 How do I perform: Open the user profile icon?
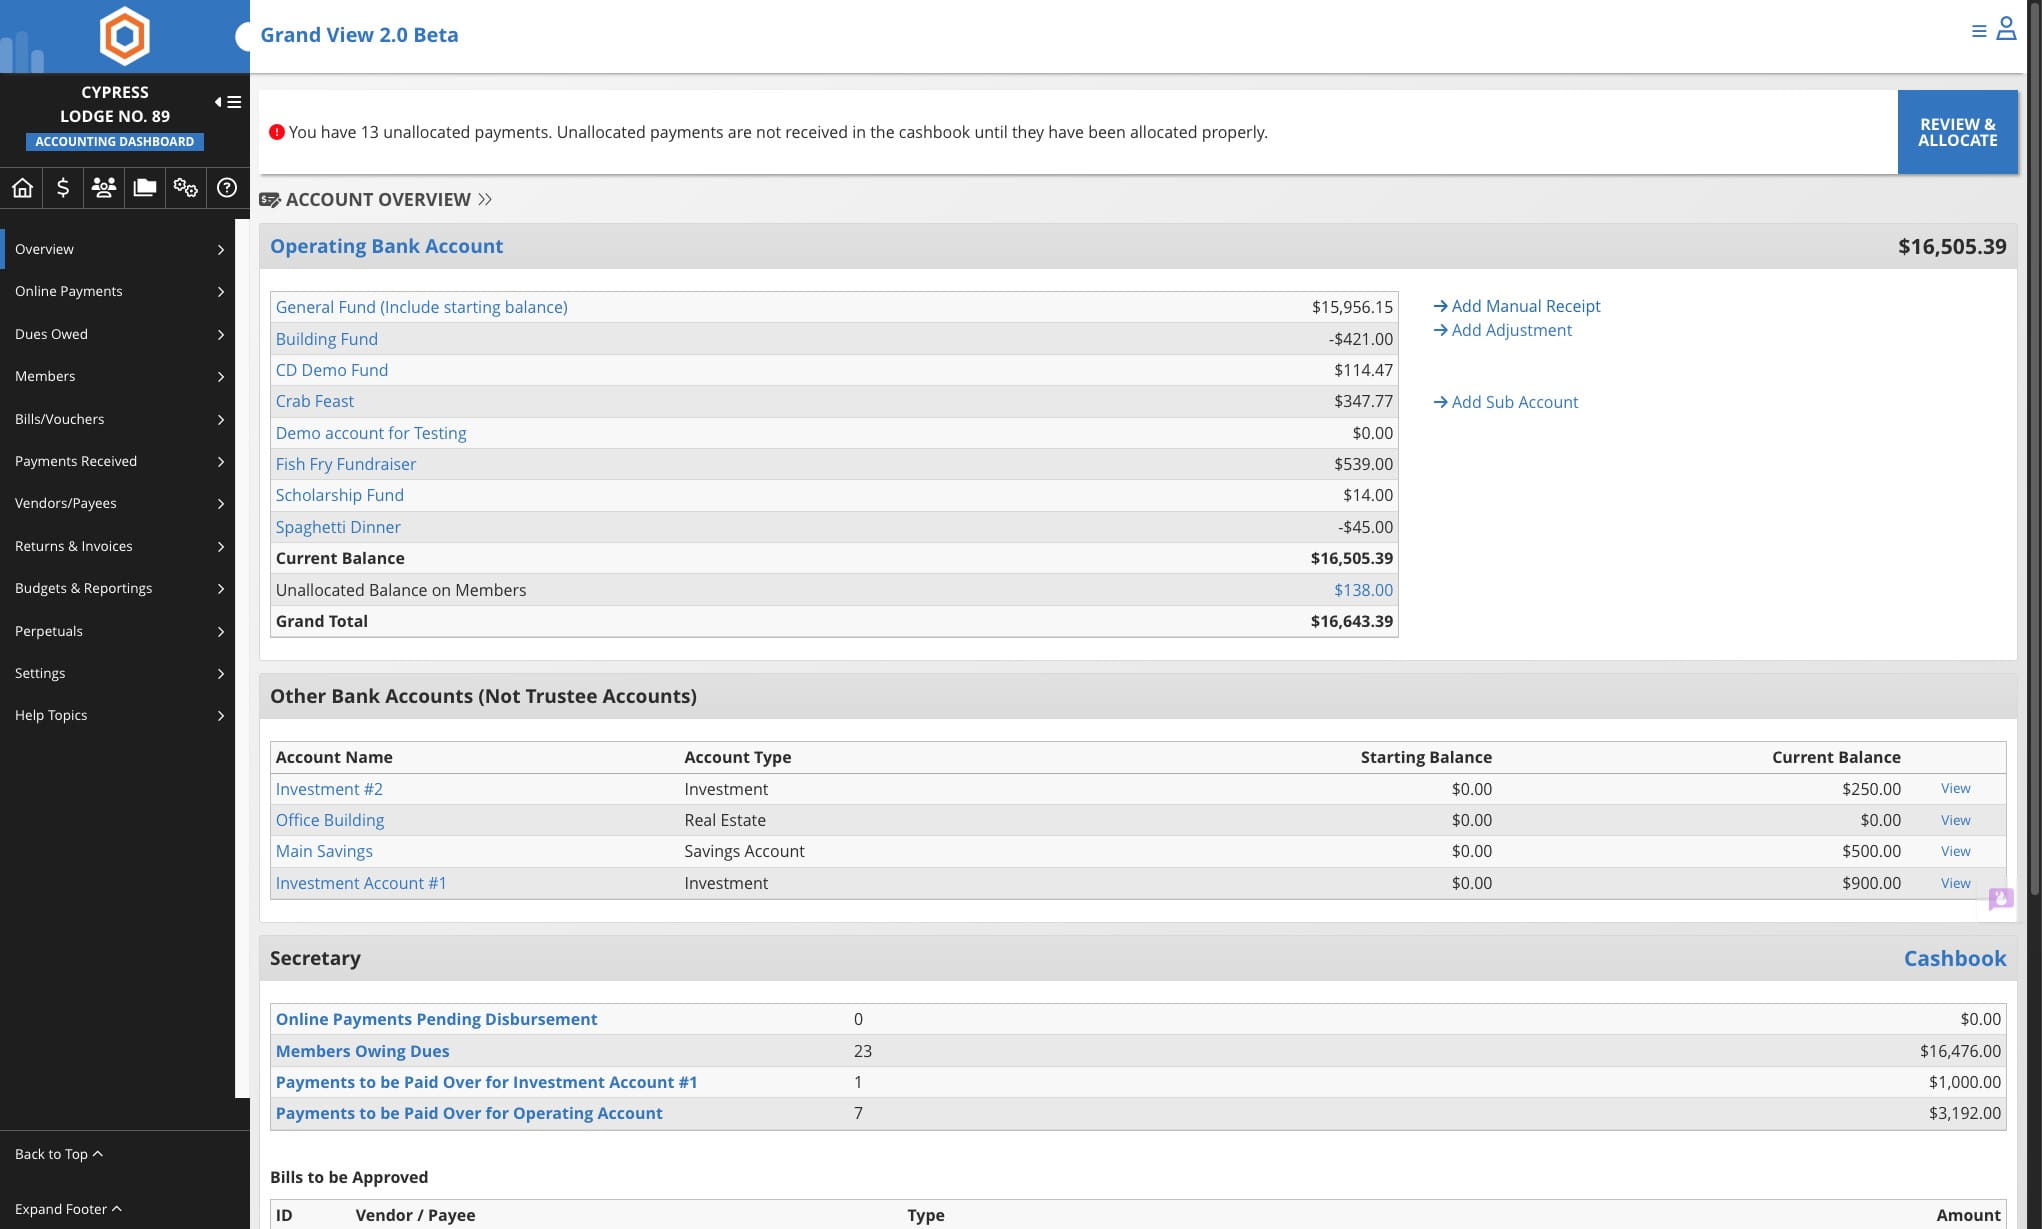point(2006,29)
